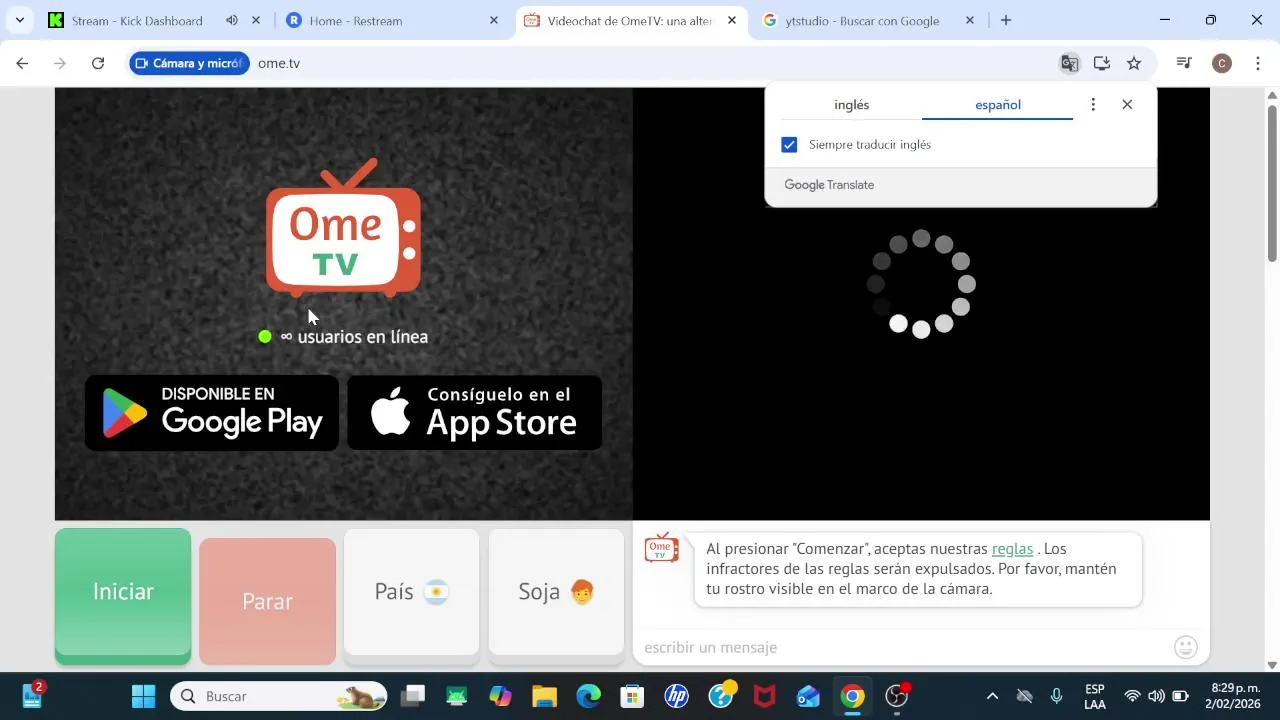Click the OmeTV avatar beside the chat message
The height and width of the screenshot is (720, 1280).
[x=661, y=548]
